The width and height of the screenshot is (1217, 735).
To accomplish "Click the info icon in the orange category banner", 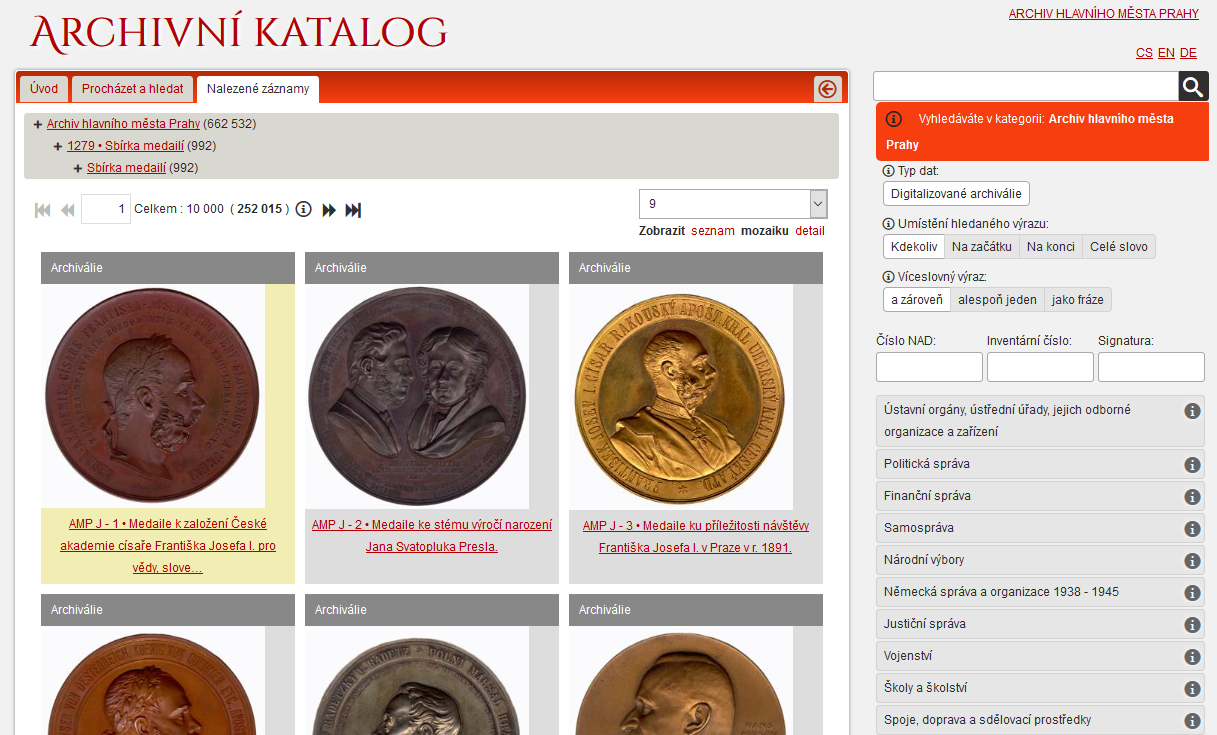I will (894, 119).
